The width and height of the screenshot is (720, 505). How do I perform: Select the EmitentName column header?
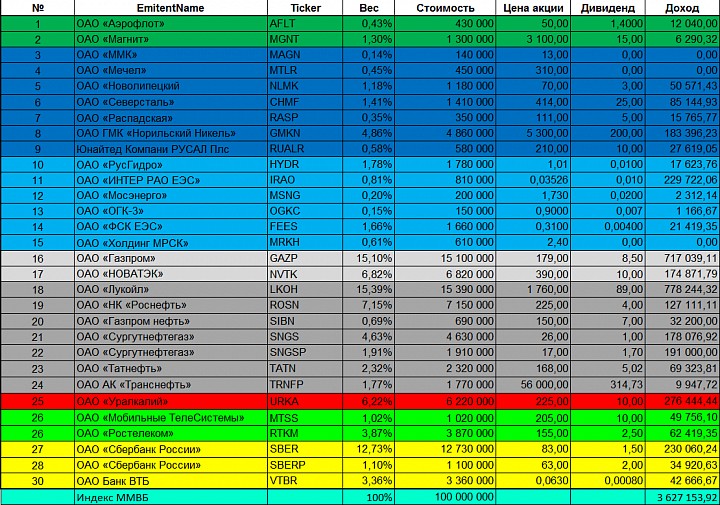click(x=170, y=8)
